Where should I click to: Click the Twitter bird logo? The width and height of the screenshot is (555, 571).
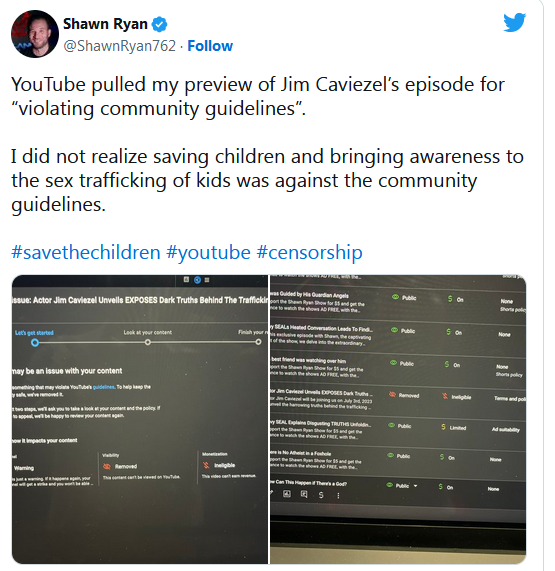pos(515,23)
